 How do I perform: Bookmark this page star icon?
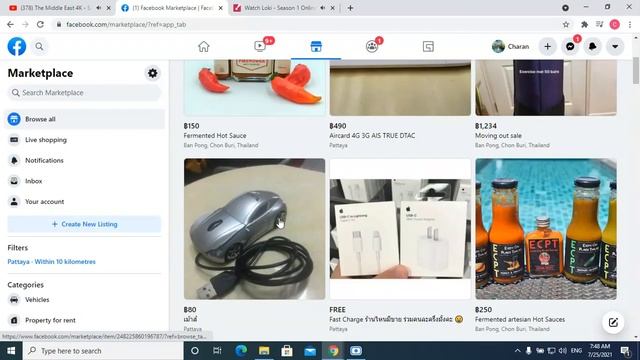(566, 24)
